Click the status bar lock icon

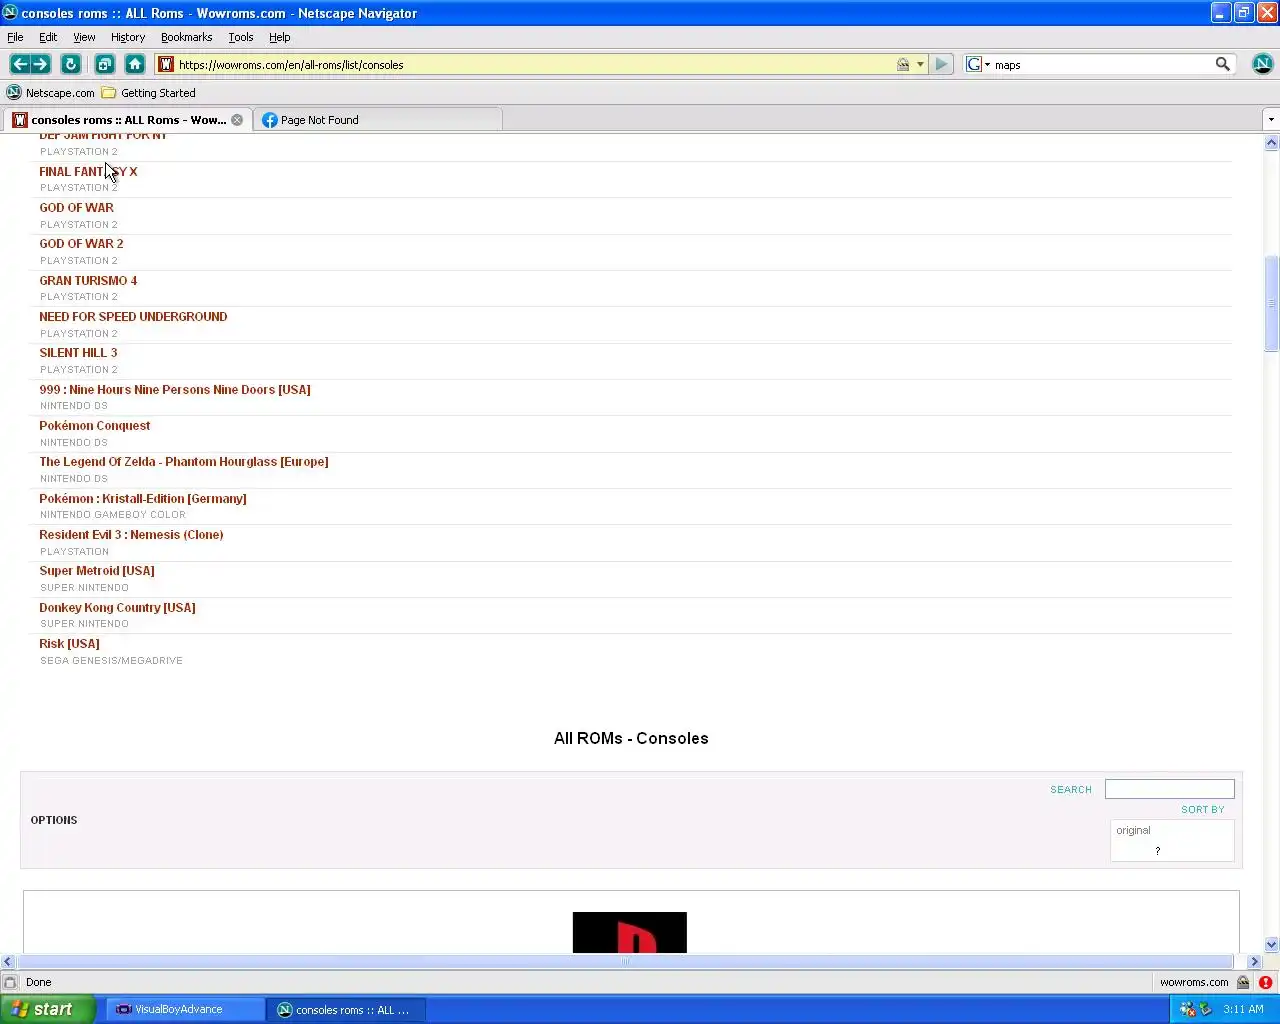1243,982
